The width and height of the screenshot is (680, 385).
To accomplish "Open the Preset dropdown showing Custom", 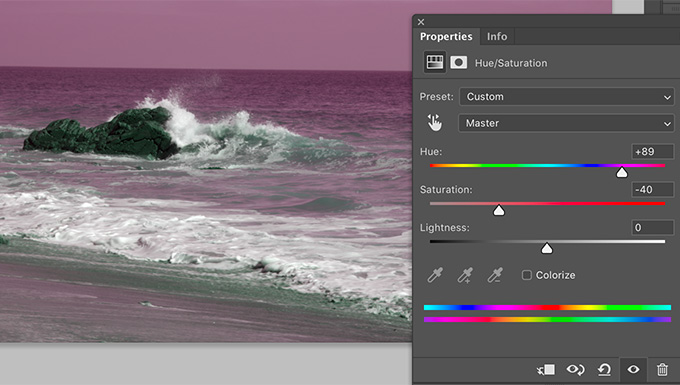I will pos(566,97).
